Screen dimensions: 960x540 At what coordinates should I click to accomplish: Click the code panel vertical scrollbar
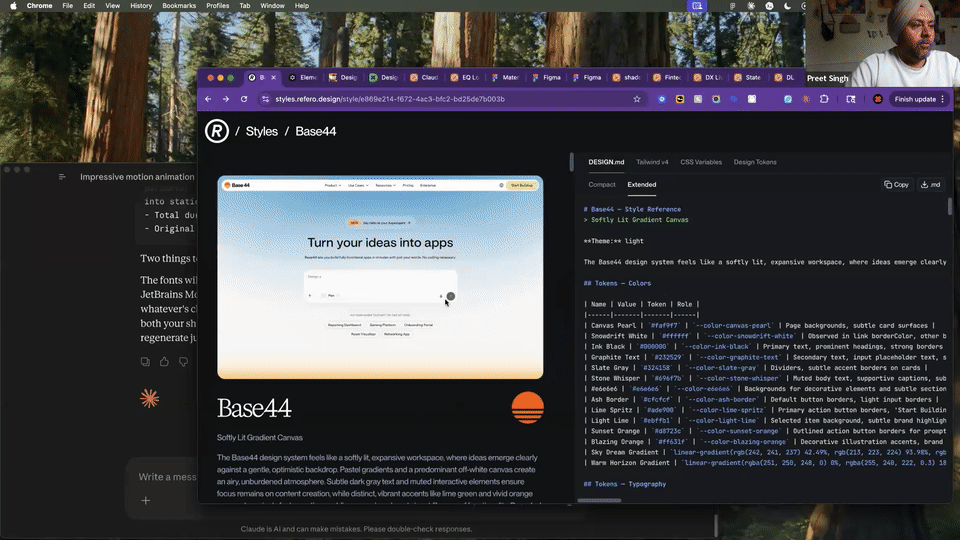[950, 206]
